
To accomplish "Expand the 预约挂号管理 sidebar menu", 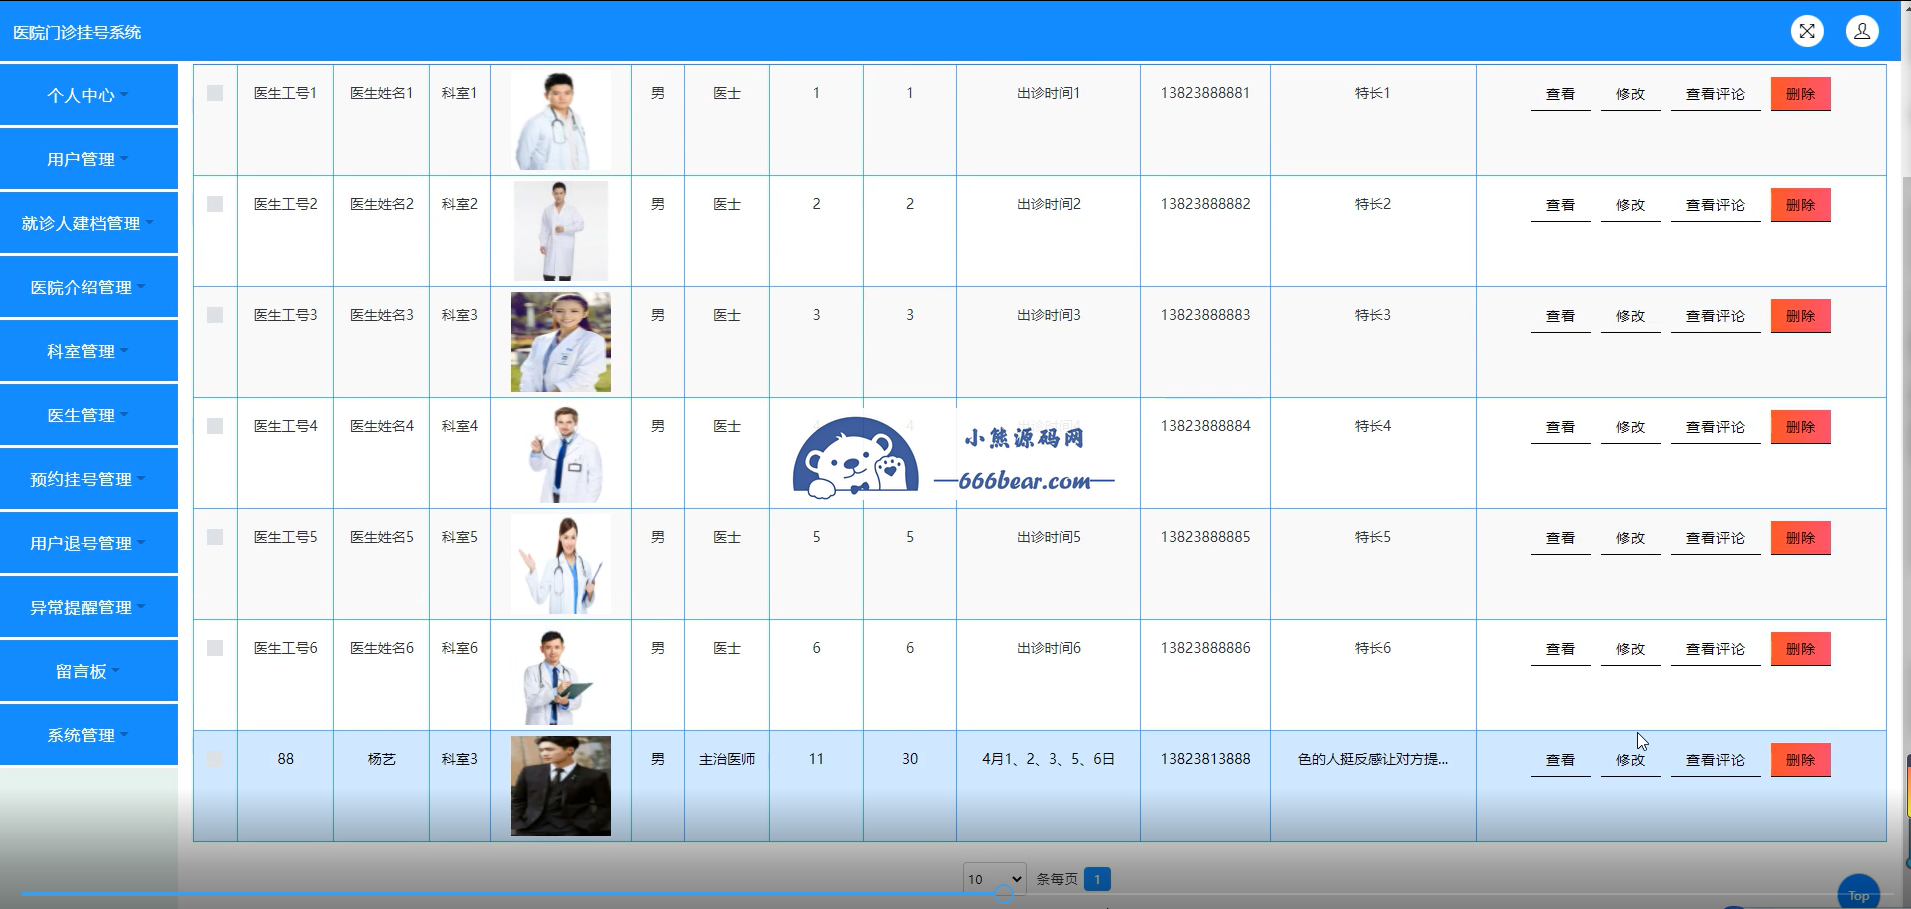I will [88, 479].
